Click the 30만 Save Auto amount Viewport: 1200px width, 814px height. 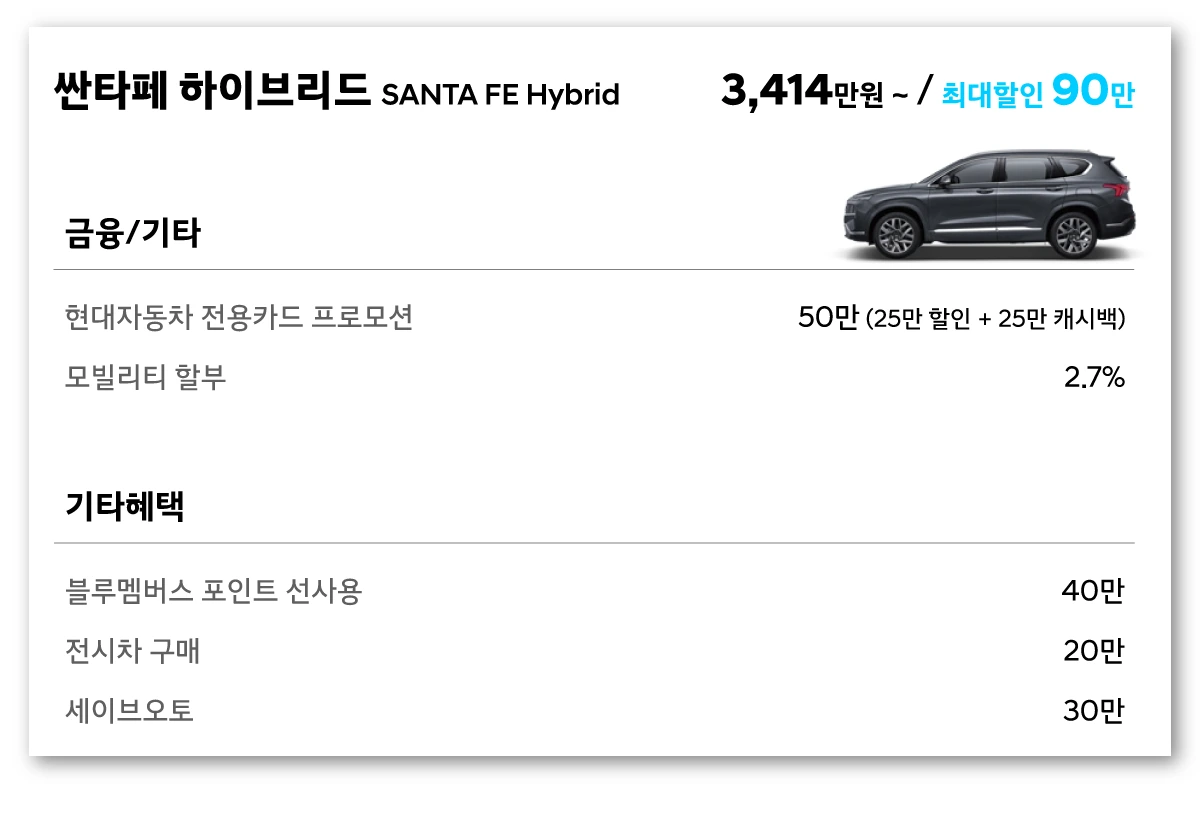[1094, 711]
